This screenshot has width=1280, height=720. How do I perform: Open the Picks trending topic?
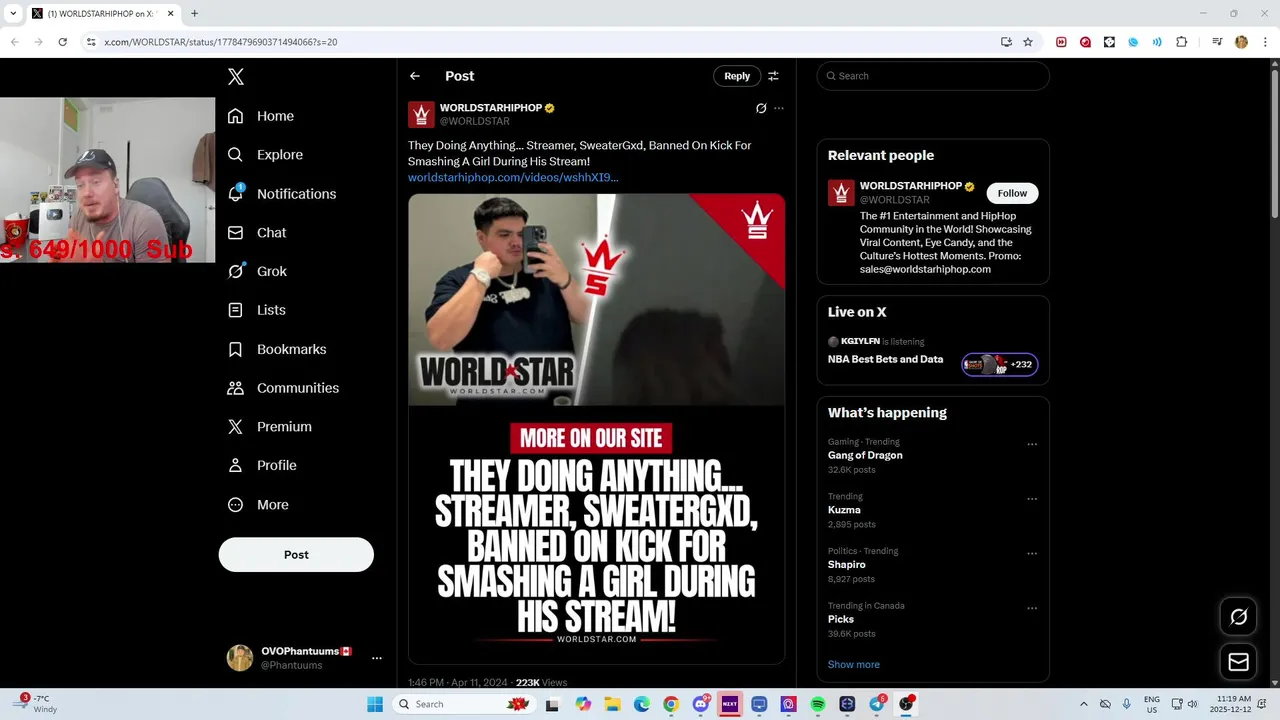(x=840, y=619)
